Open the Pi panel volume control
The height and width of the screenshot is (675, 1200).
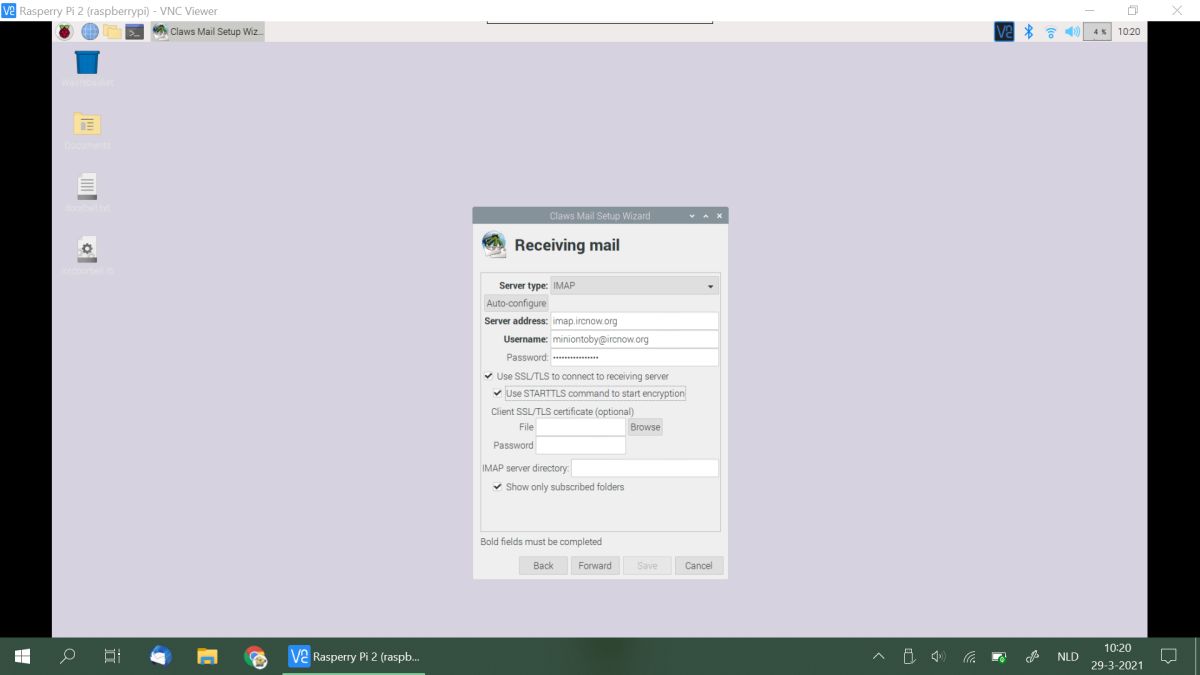tap(1073, 32)
